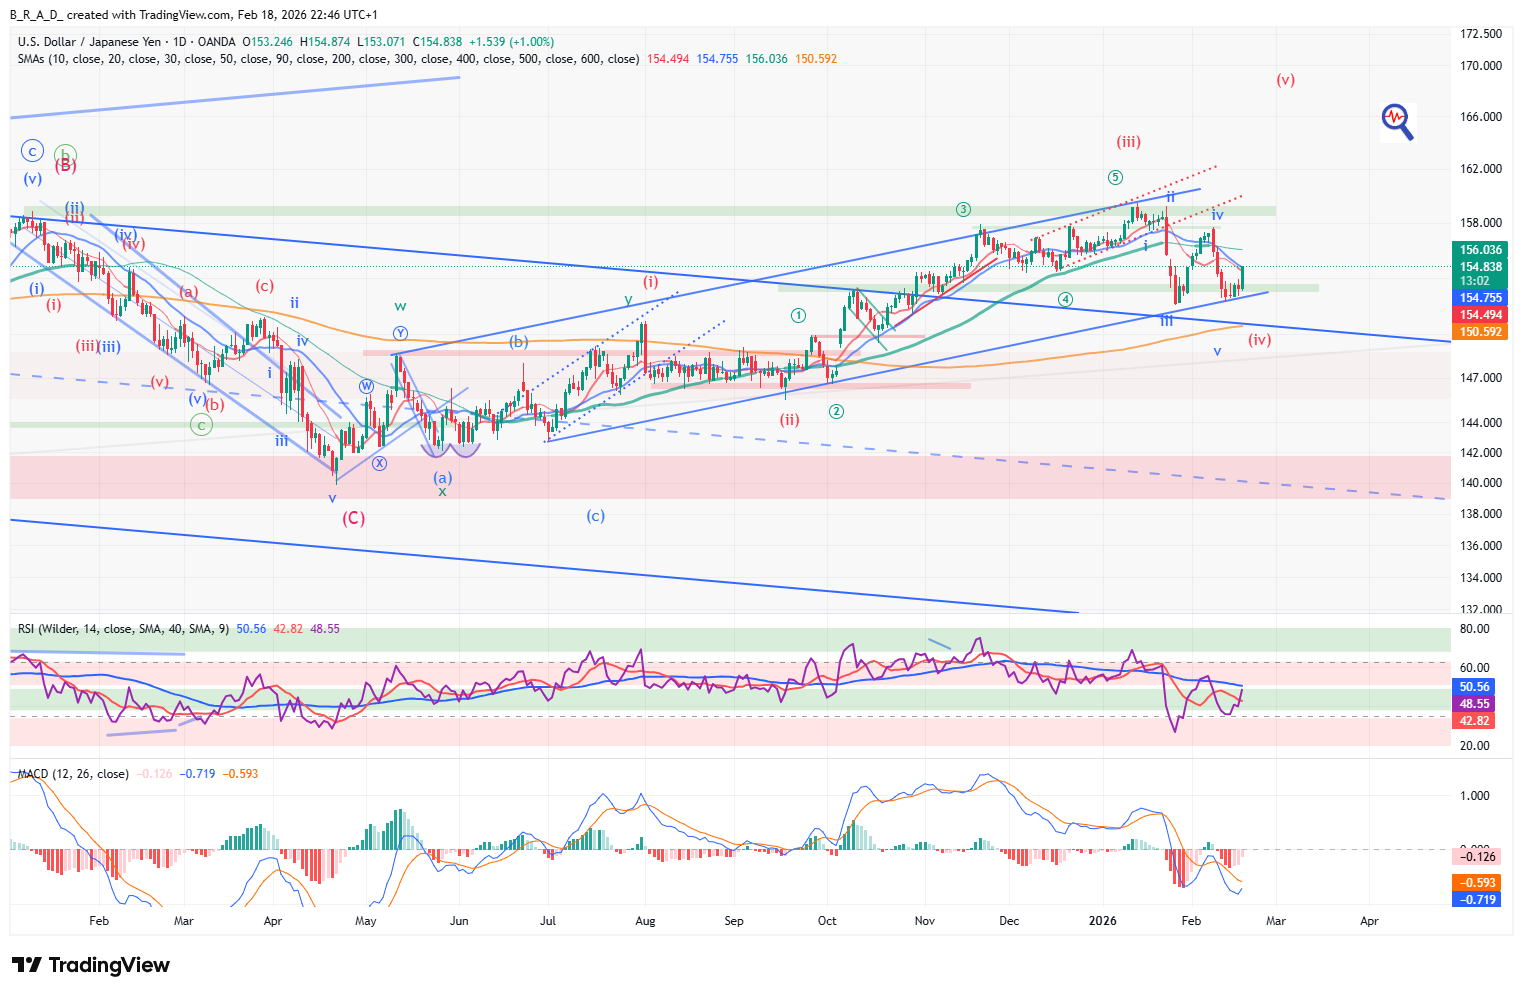Click the magnifying glass pulse icon
1523x995 pixels.
click(1397, 121)
